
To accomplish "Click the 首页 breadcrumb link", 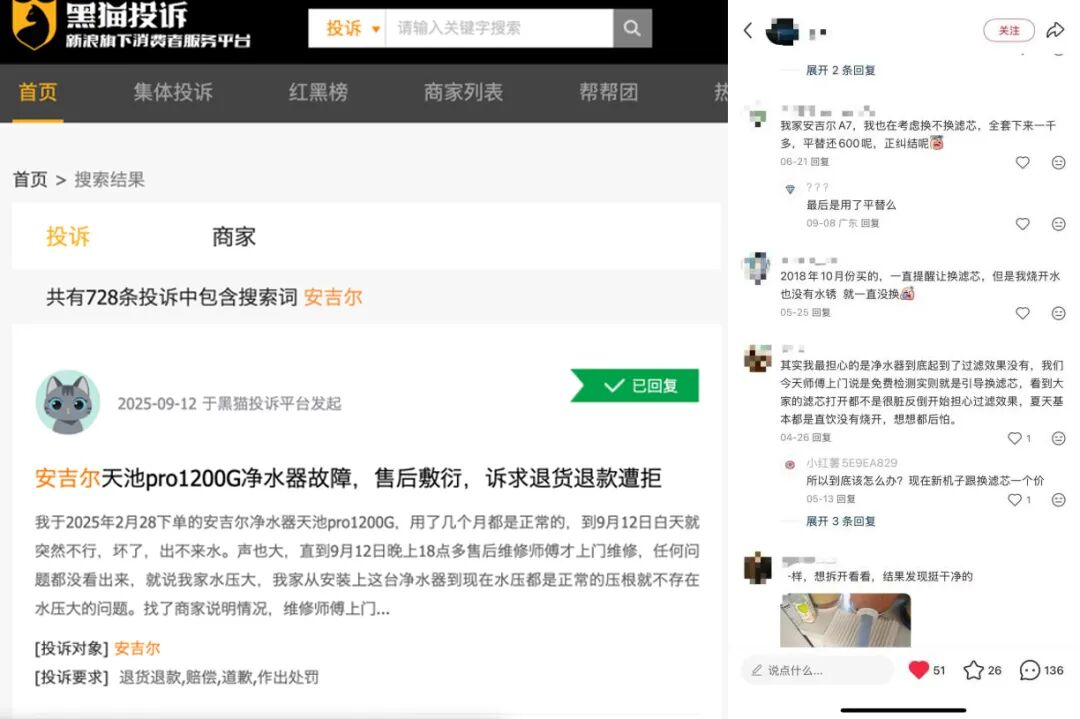I will 30,180.
